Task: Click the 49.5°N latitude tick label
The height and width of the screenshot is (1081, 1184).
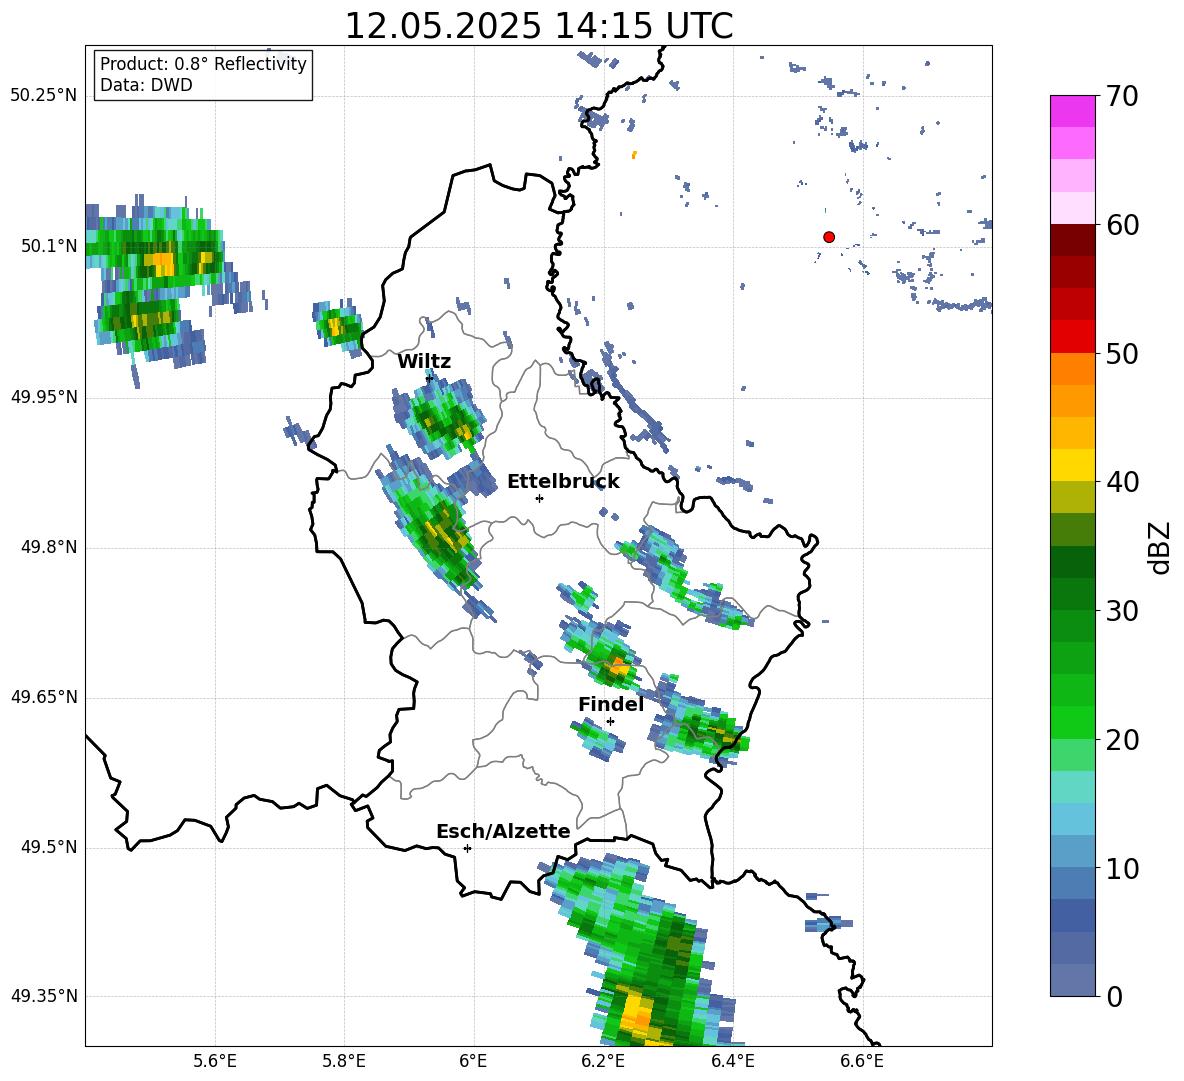Action: (x=49, y=847)
